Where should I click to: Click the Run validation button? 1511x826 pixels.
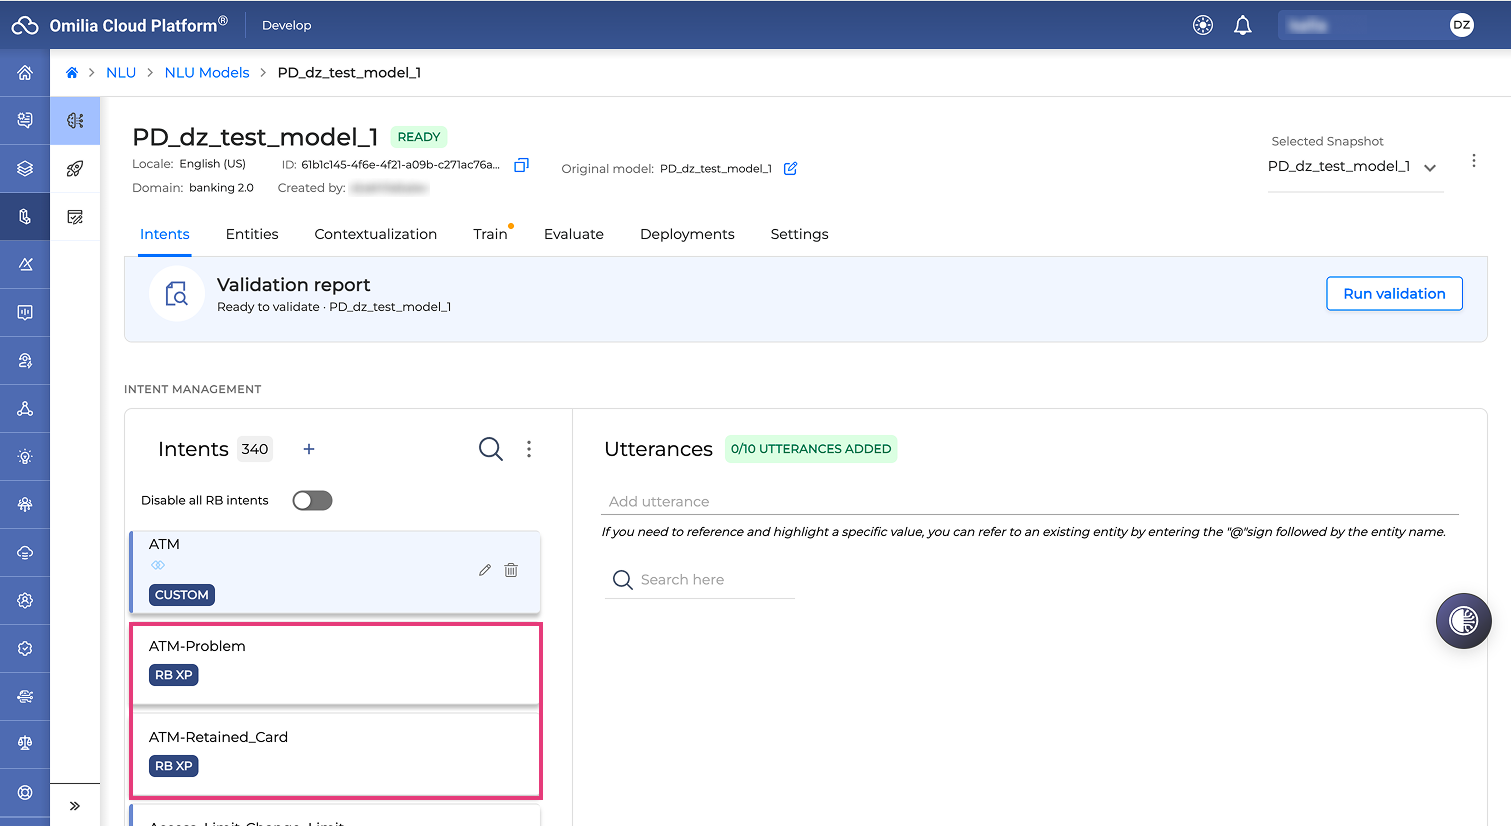[1394, 294]
